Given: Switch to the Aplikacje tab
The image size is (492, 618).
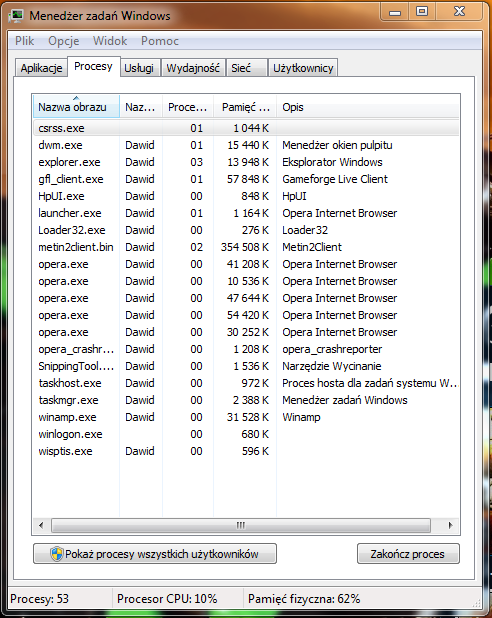Looking at the screenshot, I should (41, 68).
